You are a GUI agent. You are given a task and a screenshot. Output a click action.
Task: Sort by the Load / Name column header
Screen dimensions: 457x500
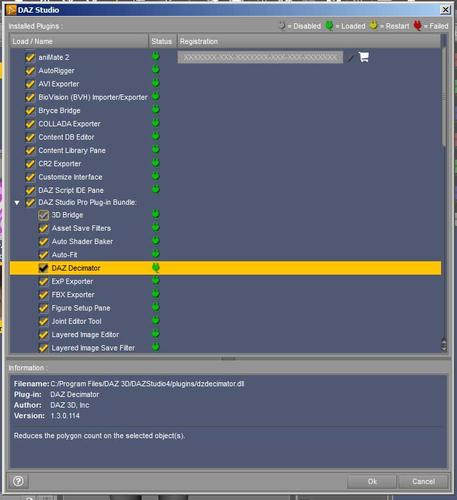79,41
